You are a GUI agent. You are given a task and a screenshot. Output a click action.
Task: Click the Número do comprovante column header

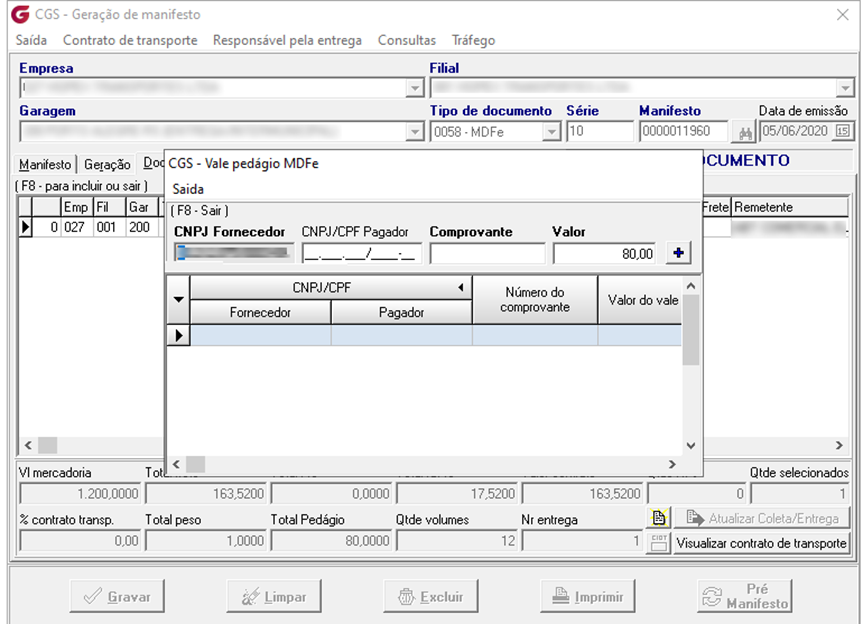click(535, 300)
